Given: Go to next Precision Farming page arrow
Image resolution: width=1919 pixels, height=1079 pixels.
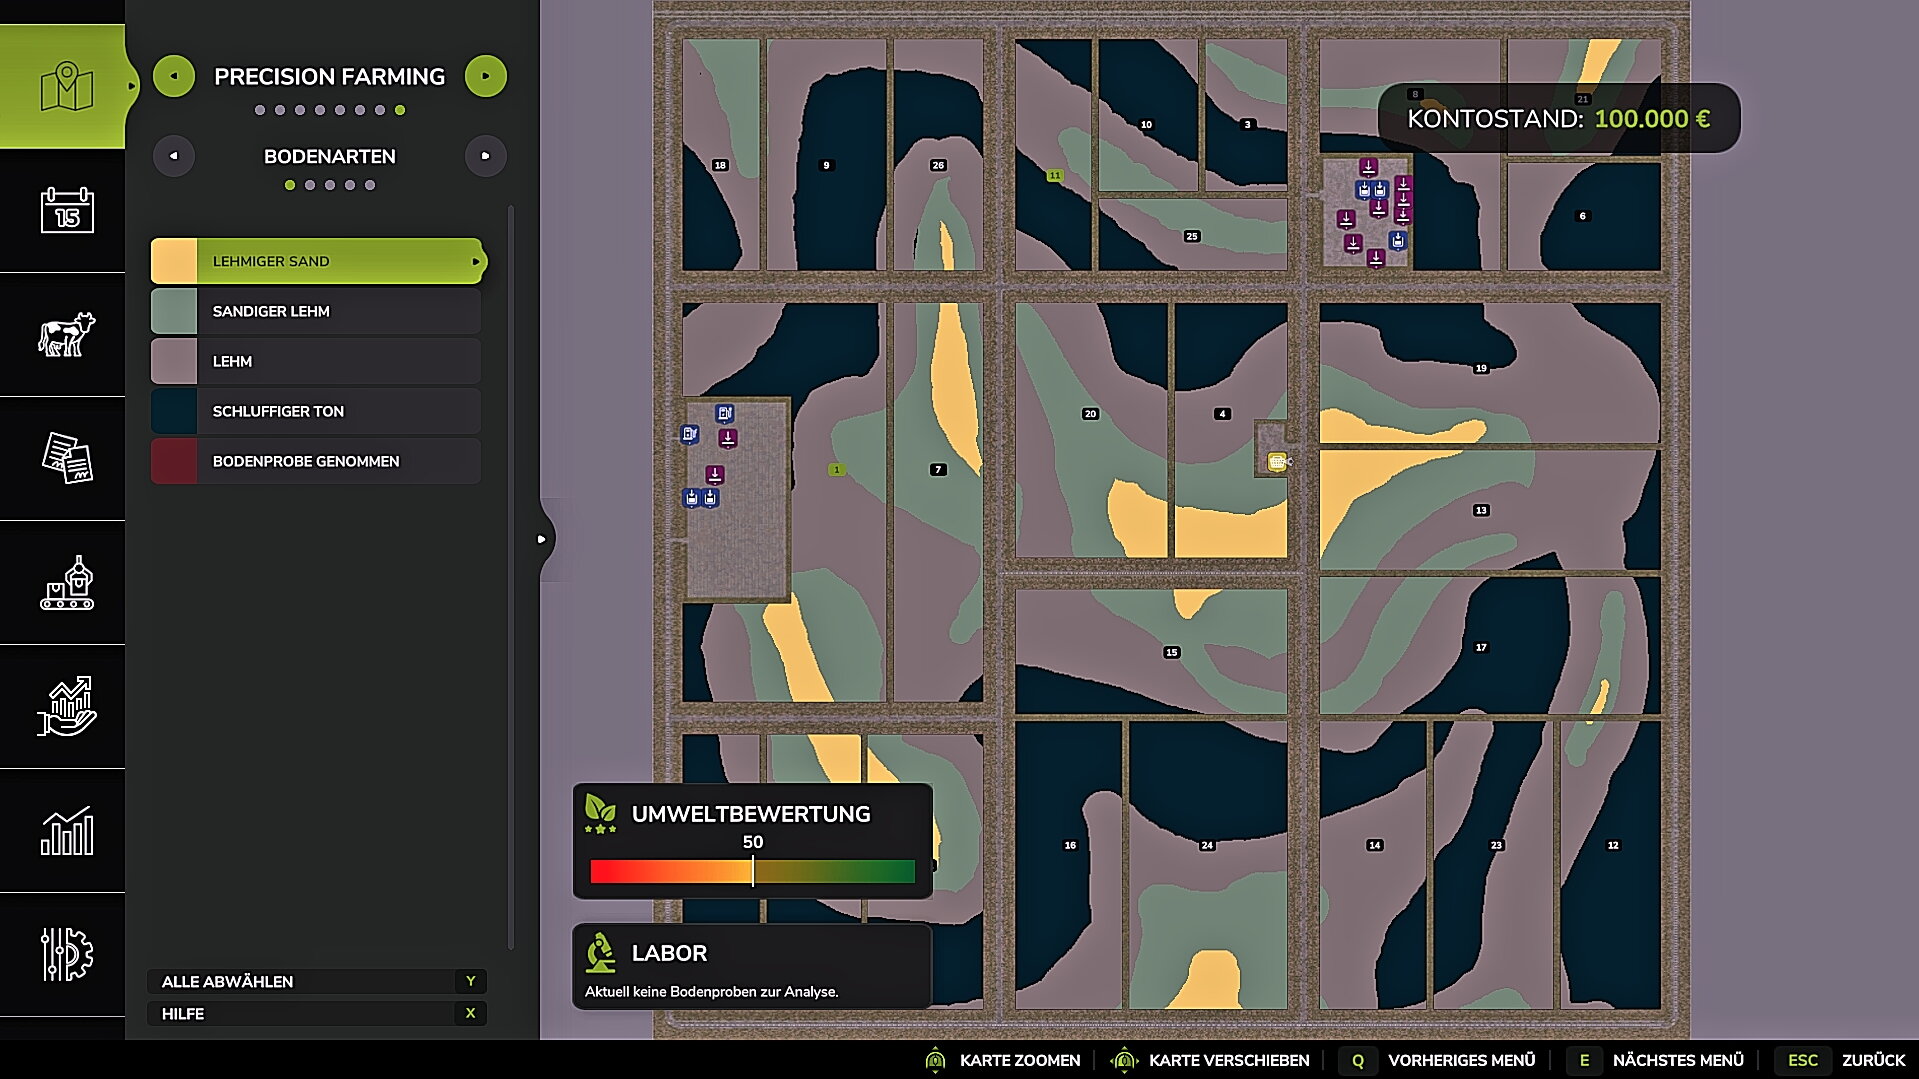Looking at the screenshot, I should pyautogui.click(x=486, y=76).
